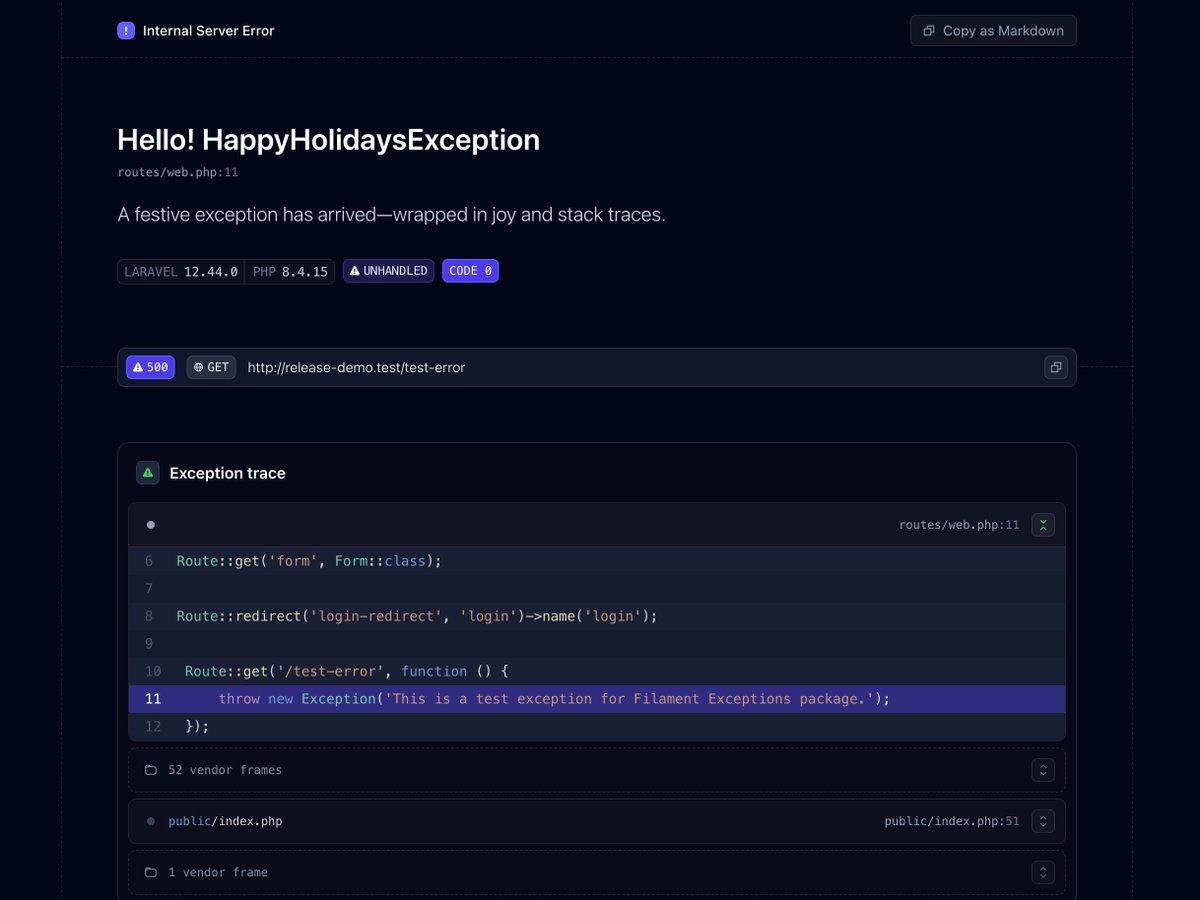
Task: Click code line 10 with Route::get('/test-error'
Action: 597,671
